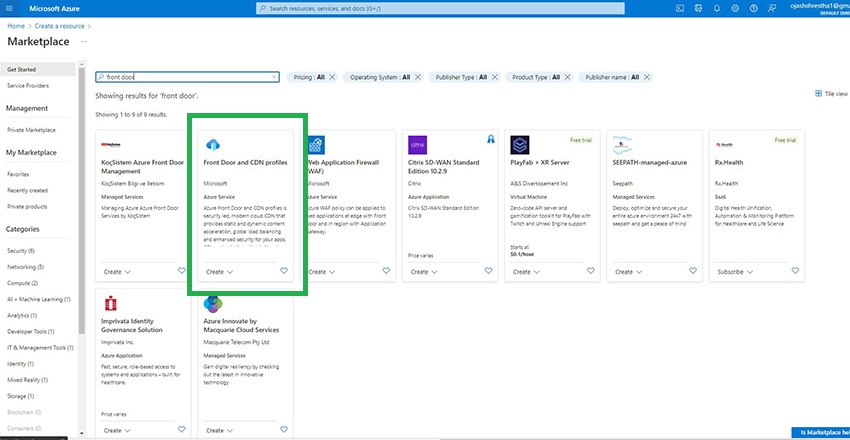
Task: Click the sidebar vertical scrollbar
Action: click(81, 200)
